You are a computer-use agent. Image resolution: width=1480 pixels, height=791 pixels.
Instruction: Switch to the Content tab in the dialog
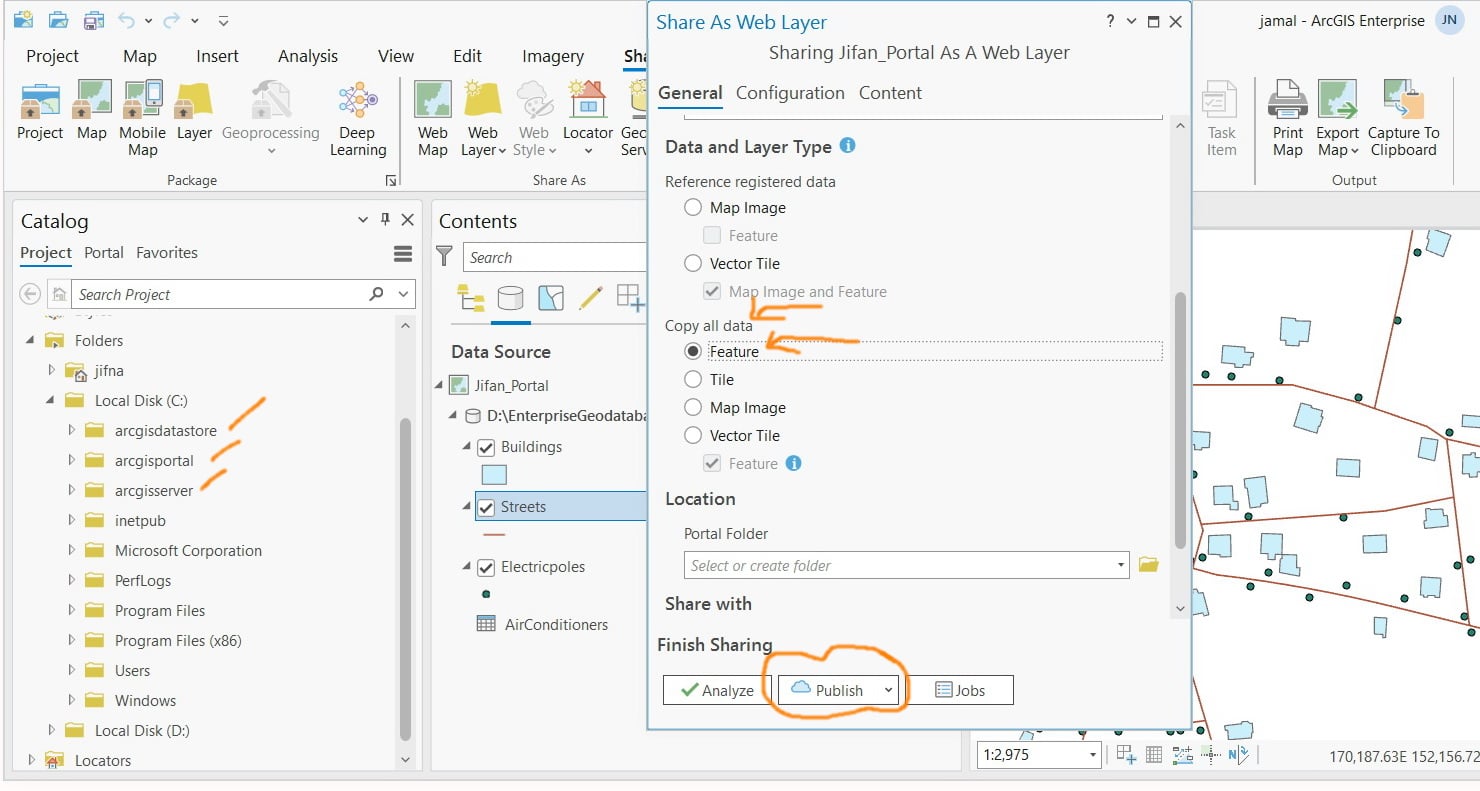coord(890,93)
